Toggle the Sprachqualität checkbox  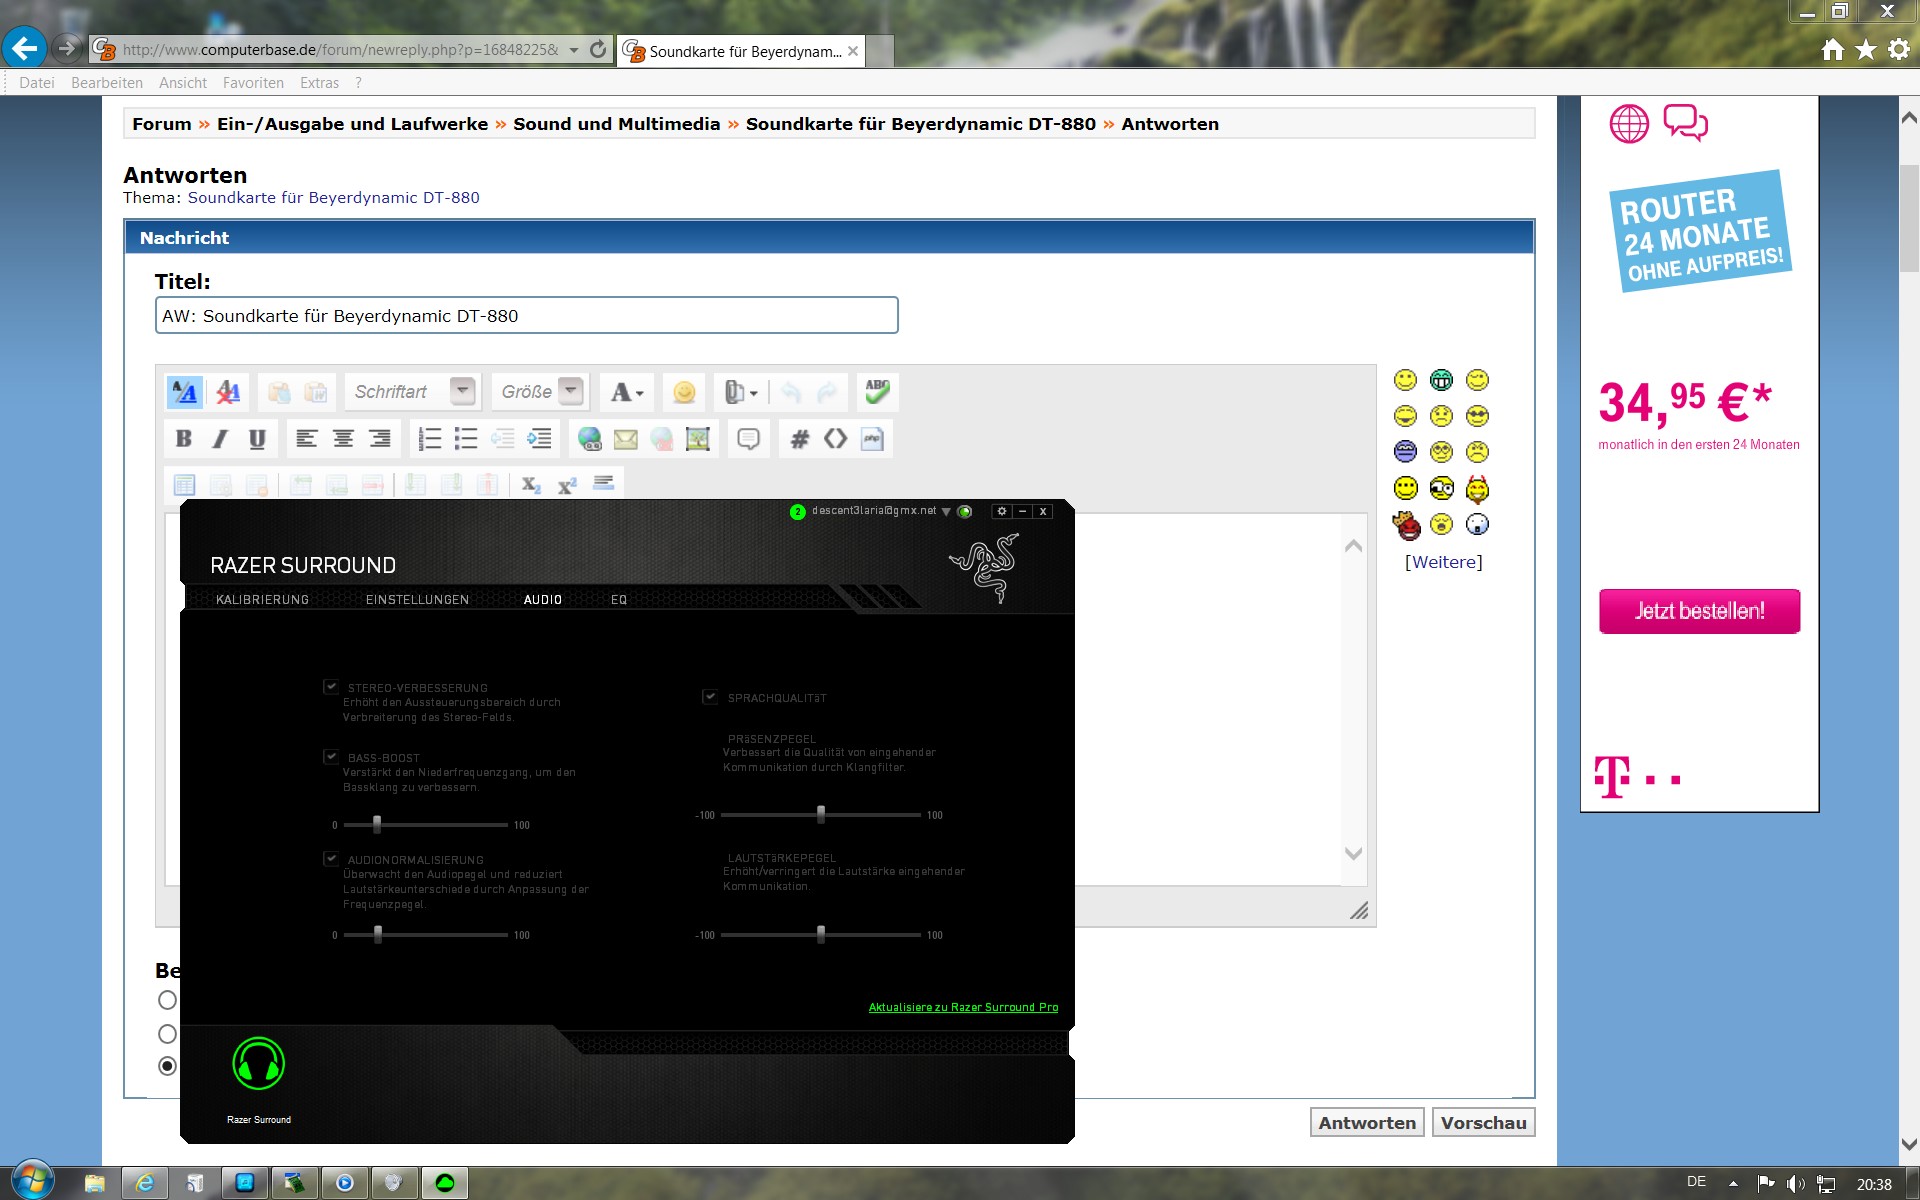(710, 697)
